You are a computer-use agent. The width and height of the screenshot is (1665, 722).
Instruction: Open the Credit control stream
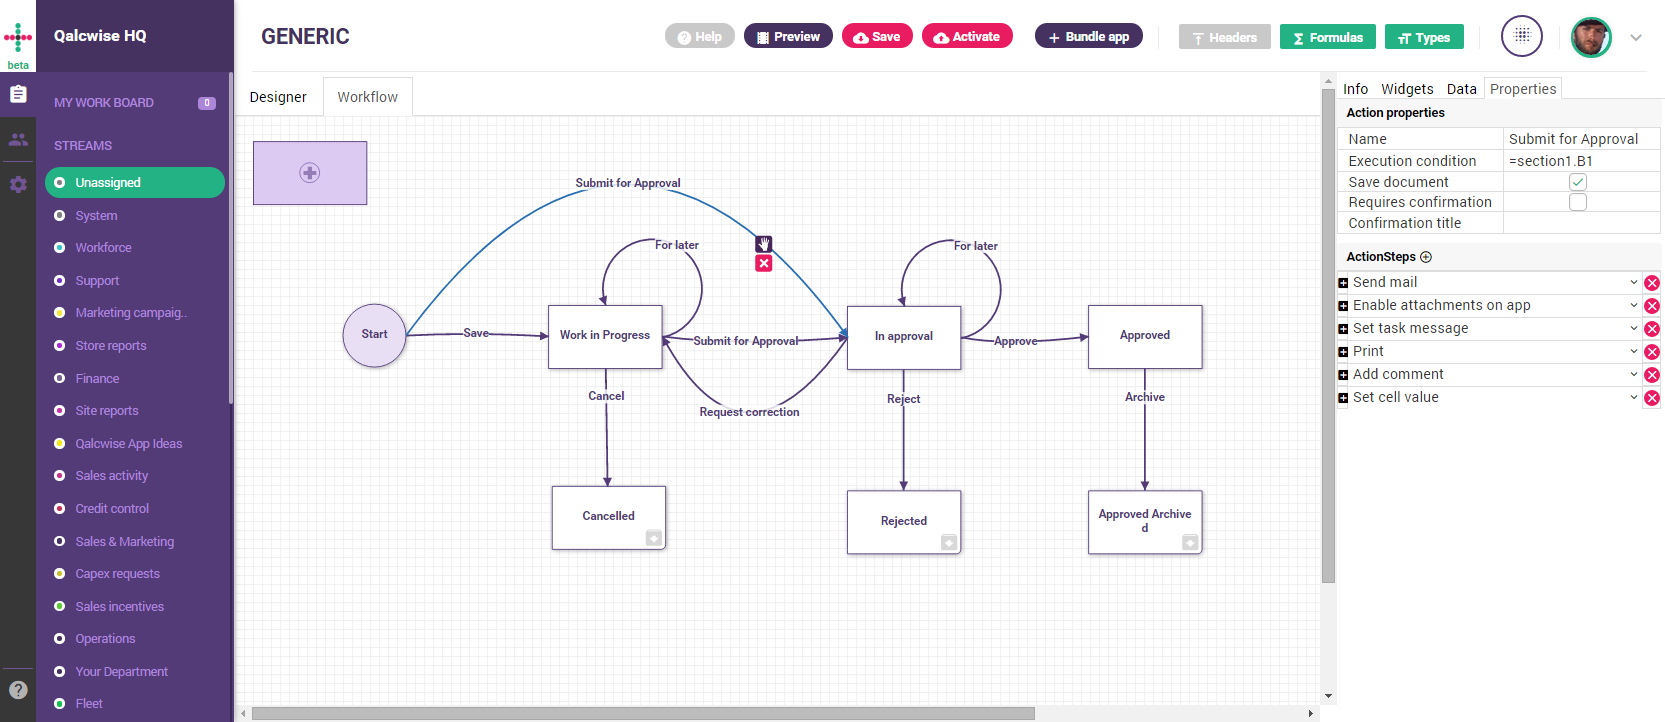[x=112, y=509]
